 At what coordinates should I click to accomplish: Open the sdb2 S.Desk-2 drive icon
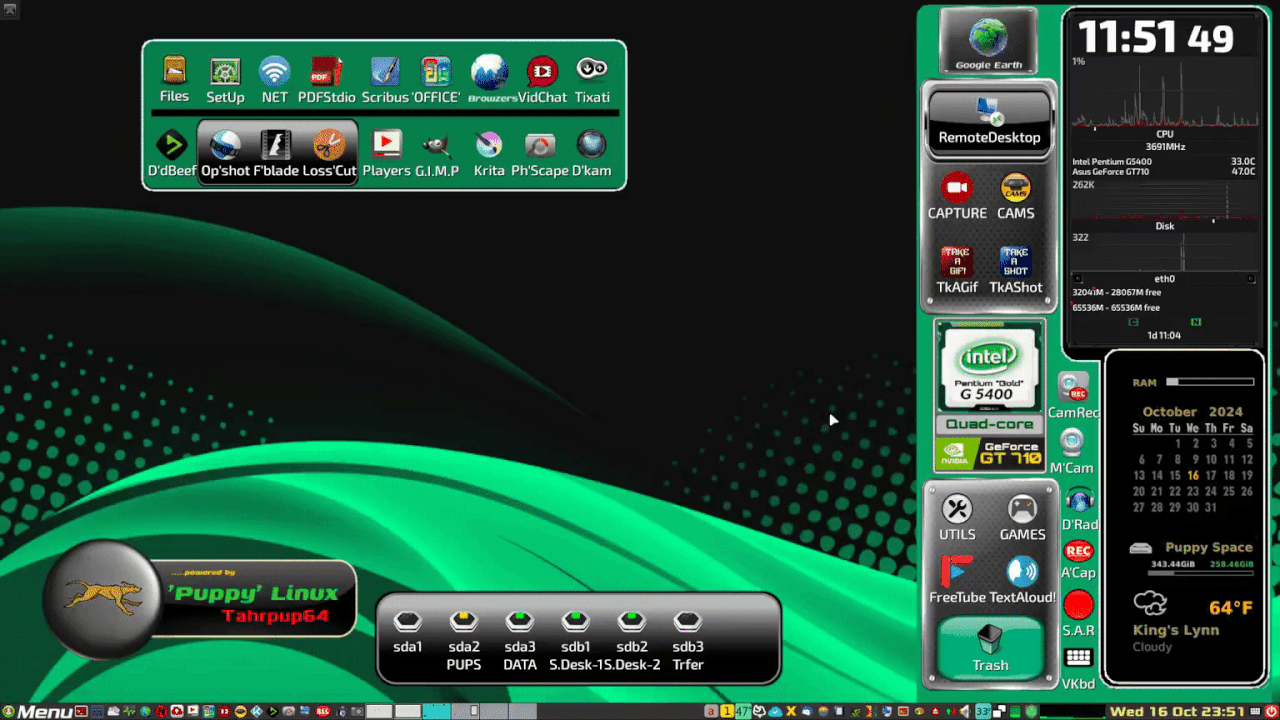point(631,622)
